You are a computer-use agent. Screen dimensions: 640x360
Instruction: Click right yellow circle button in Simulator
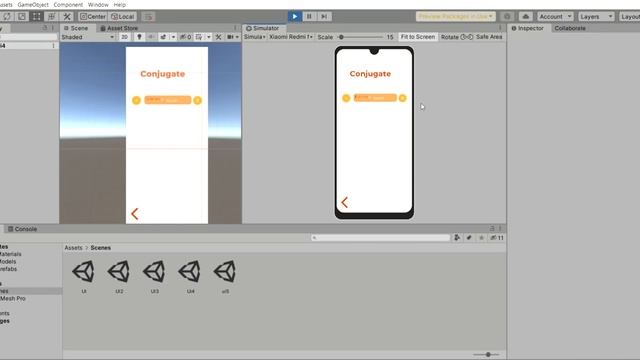pos(402,98)
